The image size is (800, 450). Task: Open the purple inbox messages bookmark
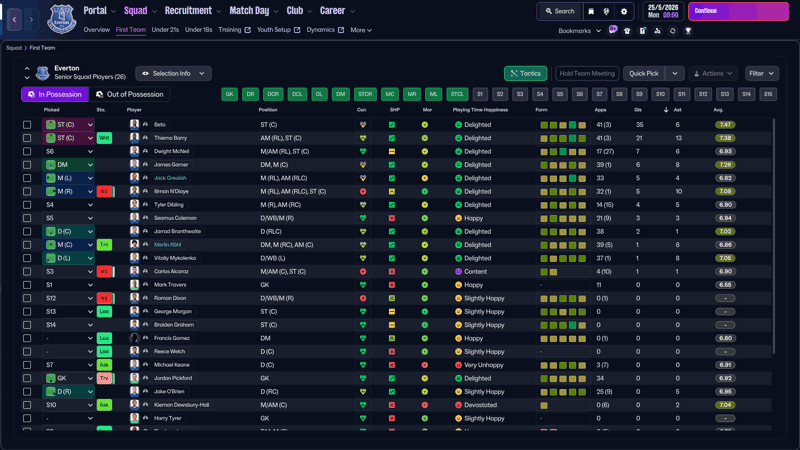click(x=613, y=30)
